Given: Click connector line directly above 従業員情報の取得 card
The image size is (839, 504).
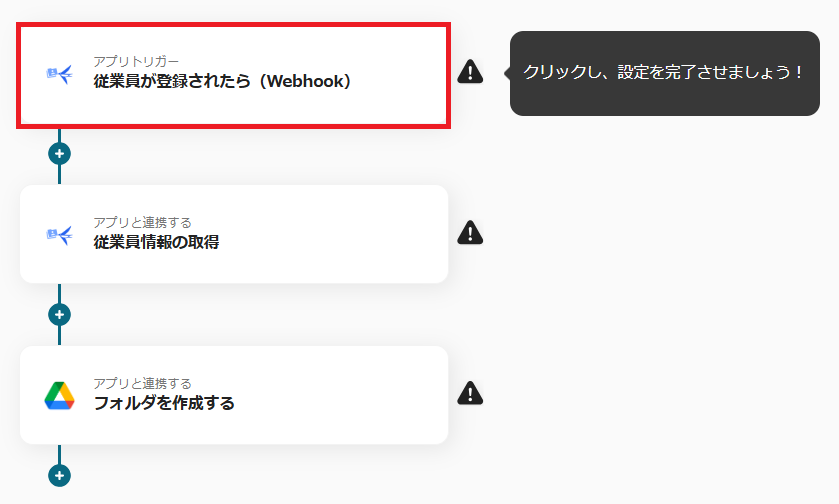Looking at the screenshot, I should [59, 174].
